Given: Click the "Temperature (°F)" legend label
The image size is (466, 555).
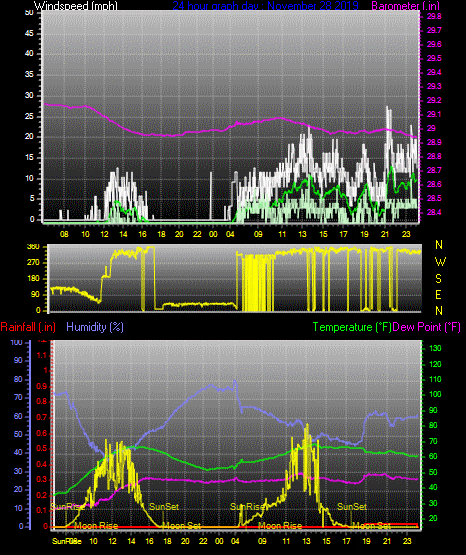Looking at the screenshot, I should [352, 327].
